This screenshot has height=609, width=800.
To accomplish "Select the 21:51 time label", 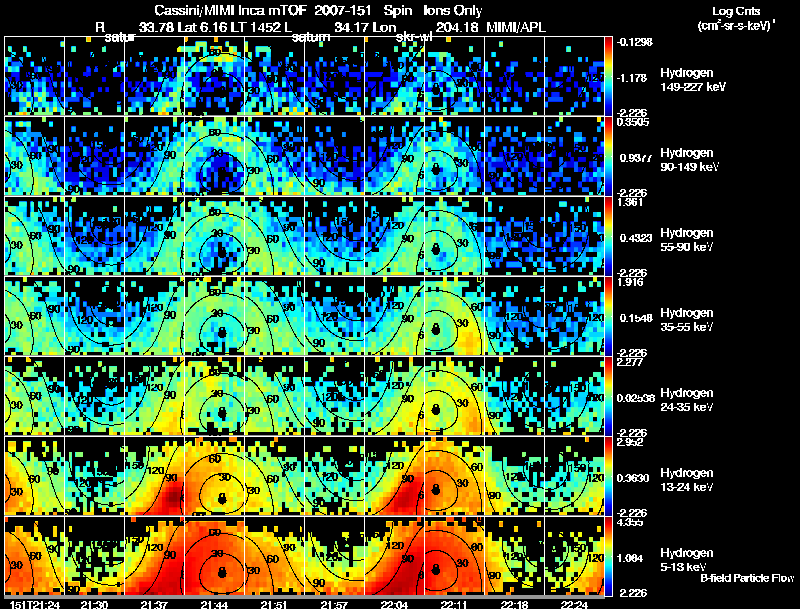I will tap(274, 604).
